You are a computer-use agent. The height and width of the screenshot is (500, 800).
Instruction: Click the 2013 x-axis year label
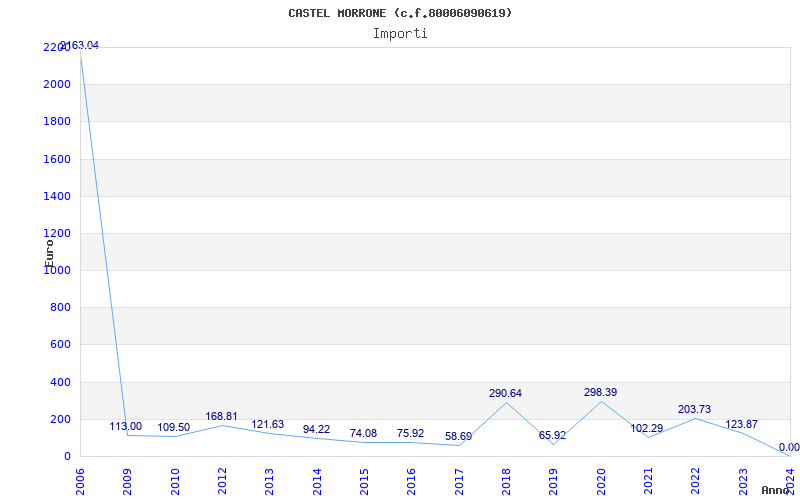269,482
